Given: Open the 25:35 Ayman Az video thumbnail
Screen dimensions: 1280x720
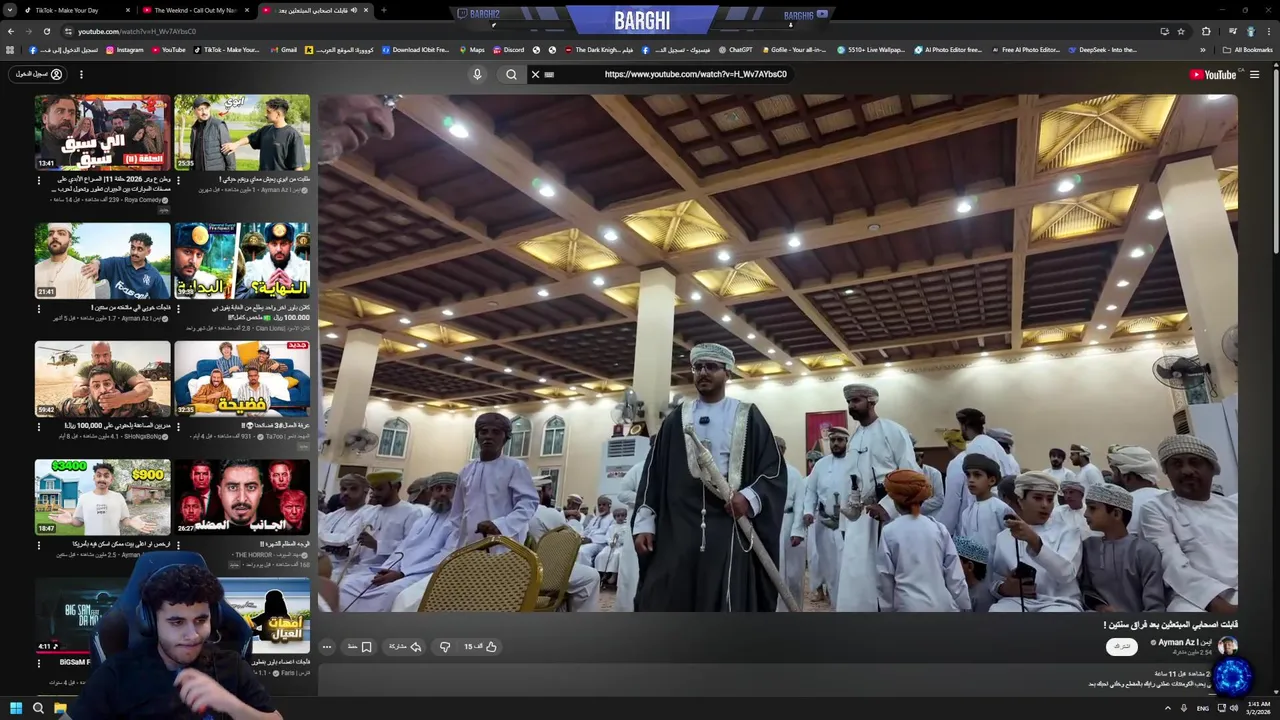Looking at the screenshot, I should pyautogui.click(x=242, y=133).
